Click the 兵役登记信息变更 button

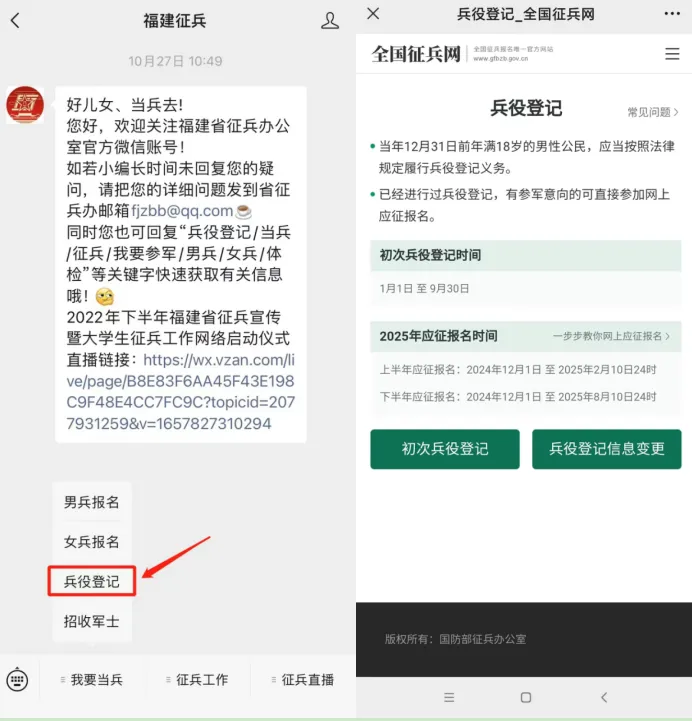(606, 449)
